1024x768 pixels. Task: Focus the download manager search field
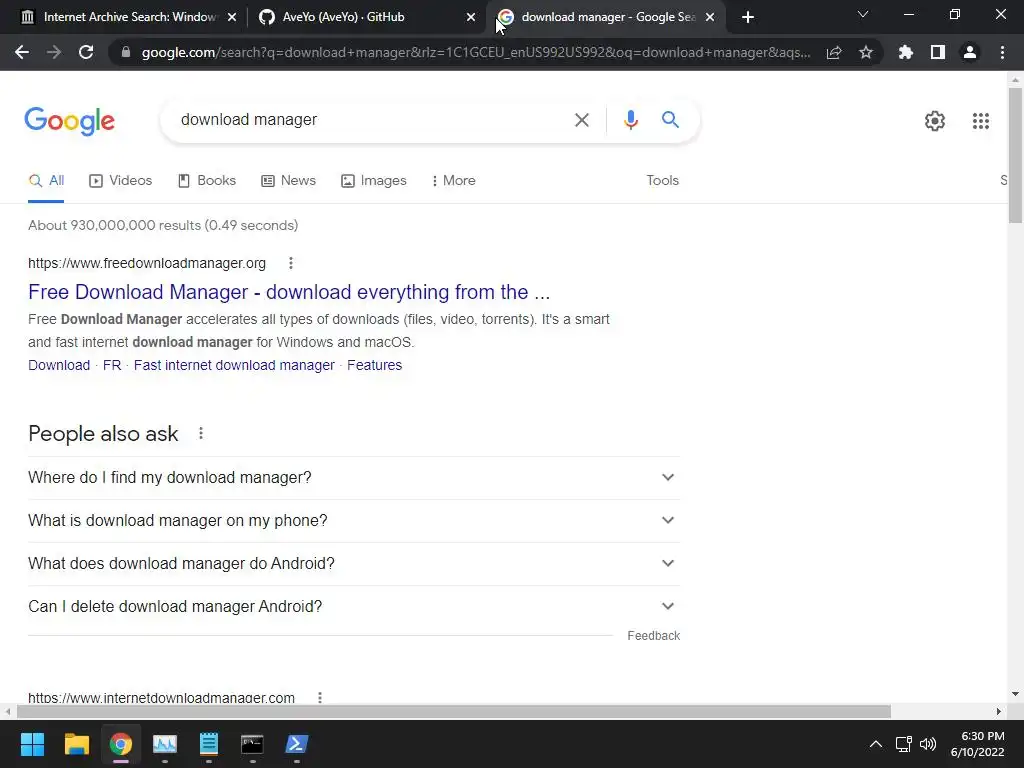pos(369,120)
